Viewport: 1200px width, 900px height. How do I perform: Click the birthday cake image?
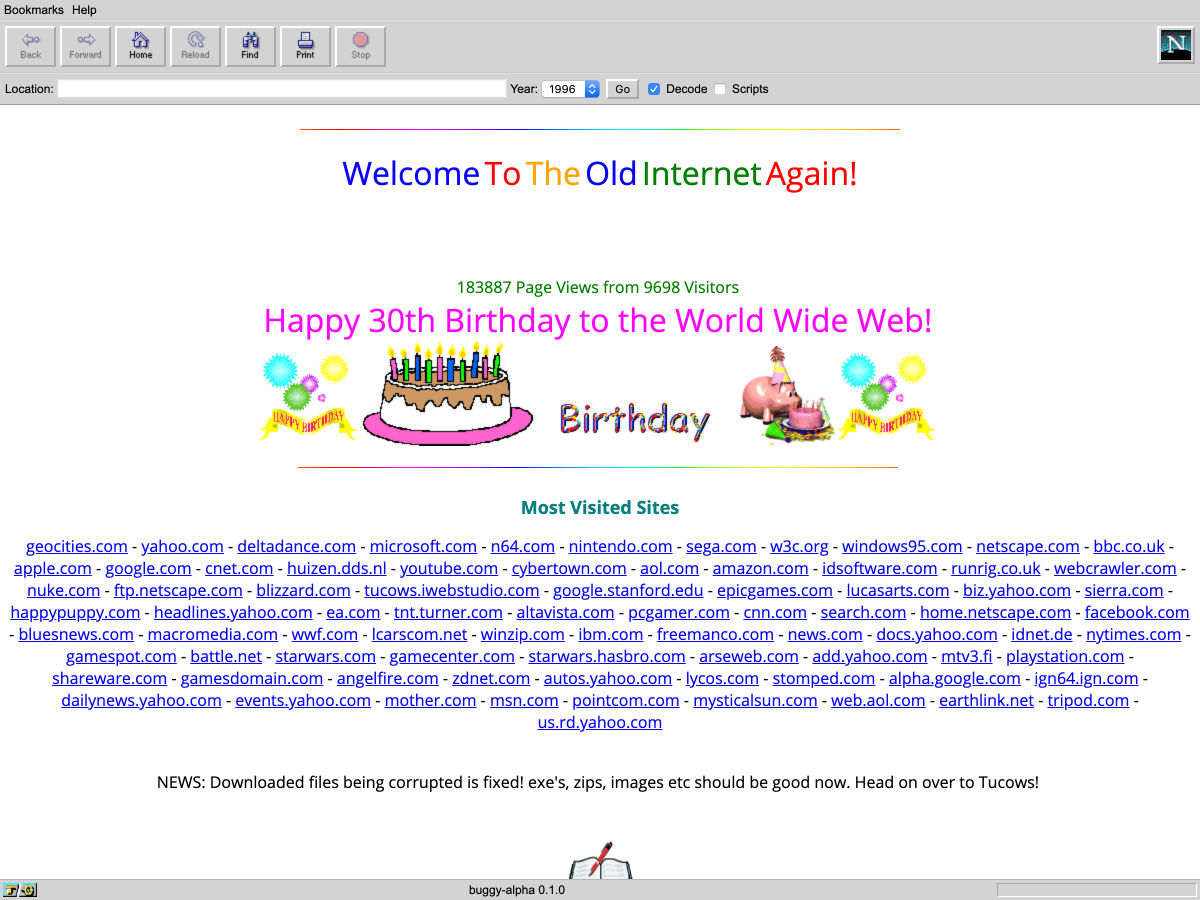447,394
